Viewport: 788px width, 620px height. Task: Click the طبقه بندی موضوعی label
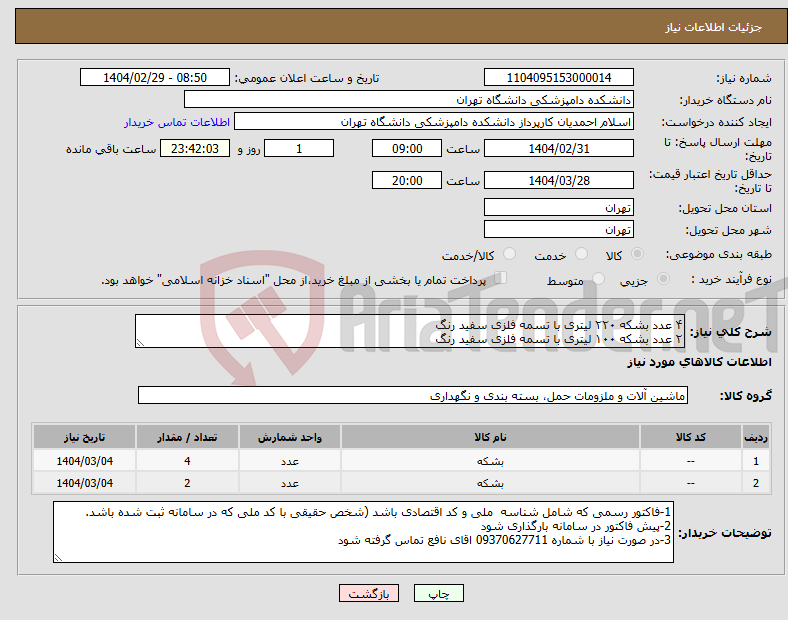click(x=719, y=255)
